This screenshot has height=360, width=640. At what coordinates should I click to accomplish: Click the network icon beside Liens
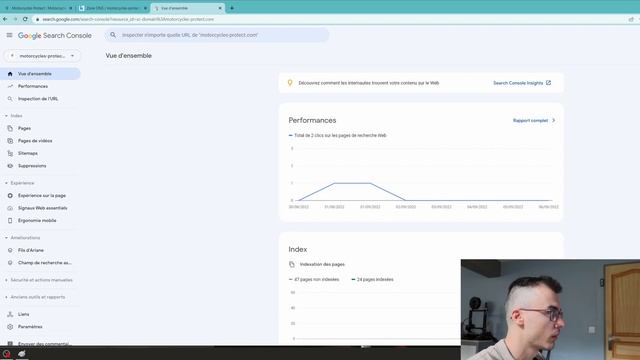[x=10, y=314]
